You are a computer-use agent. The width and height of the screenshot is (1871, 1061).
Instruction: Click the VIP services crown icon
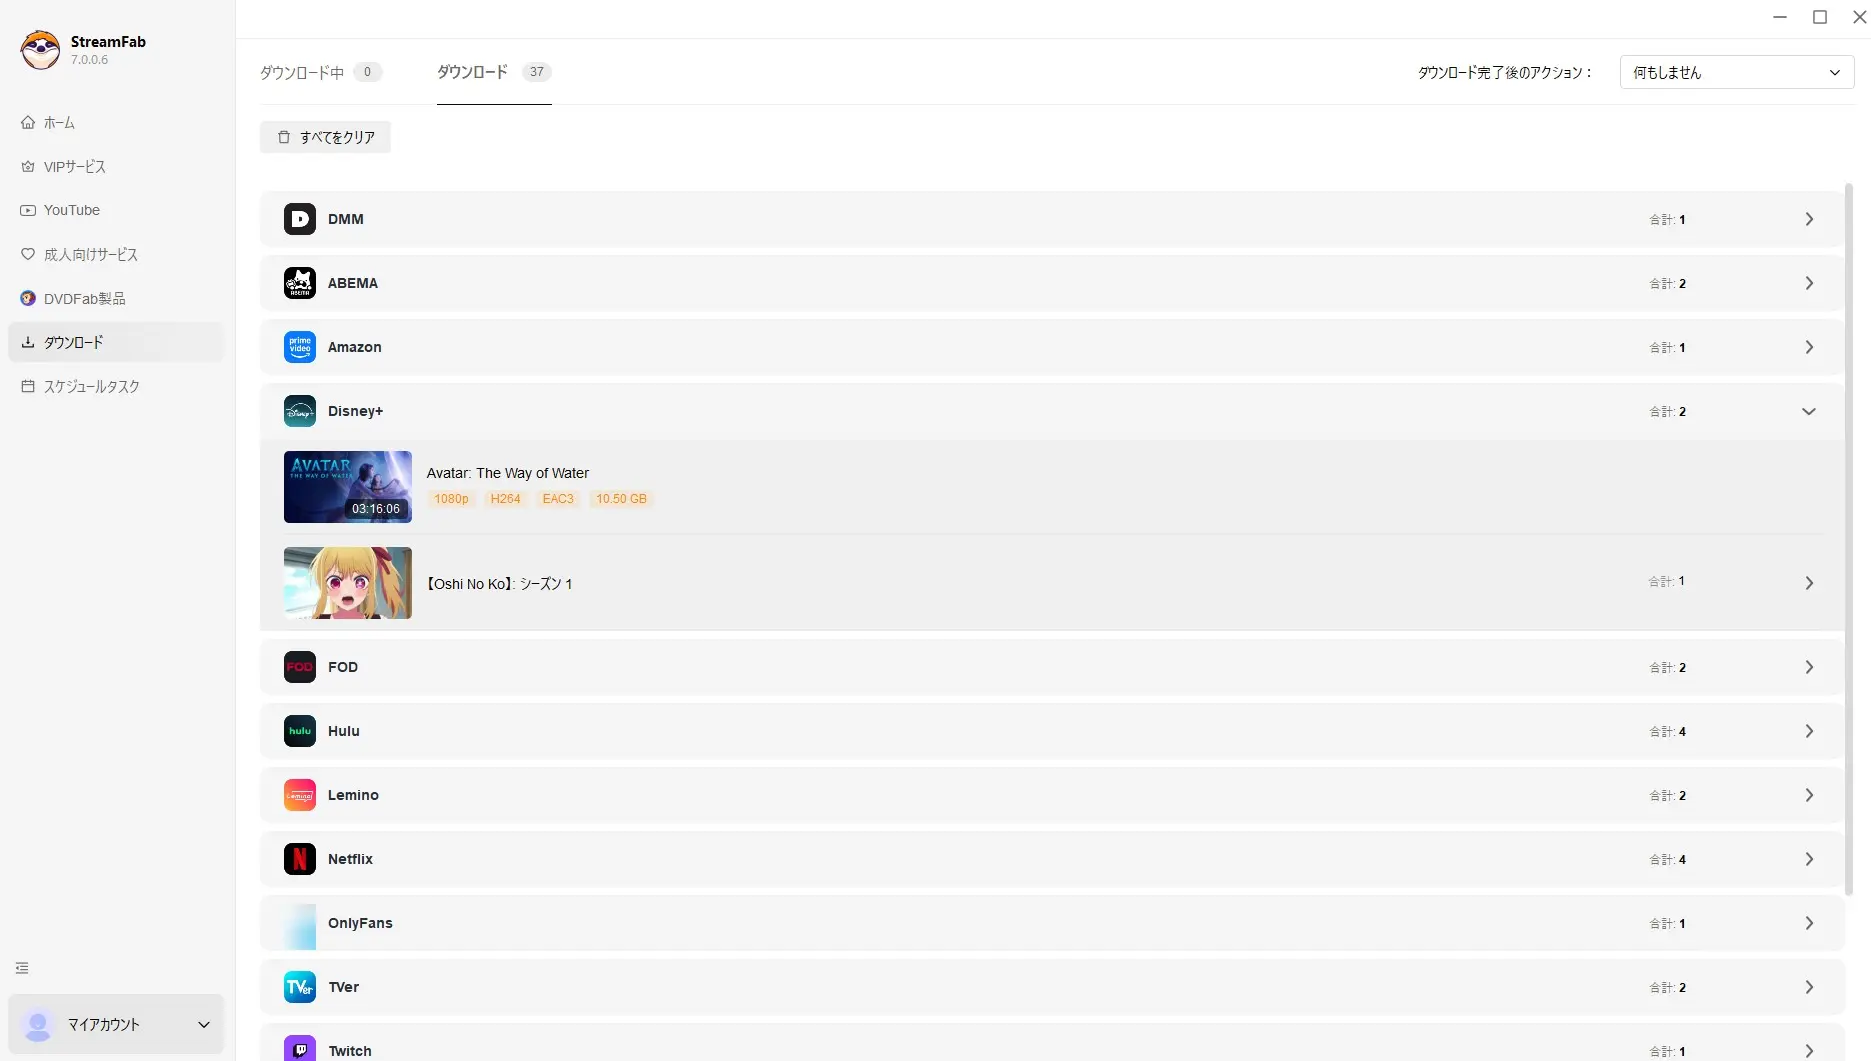point(28,167)
